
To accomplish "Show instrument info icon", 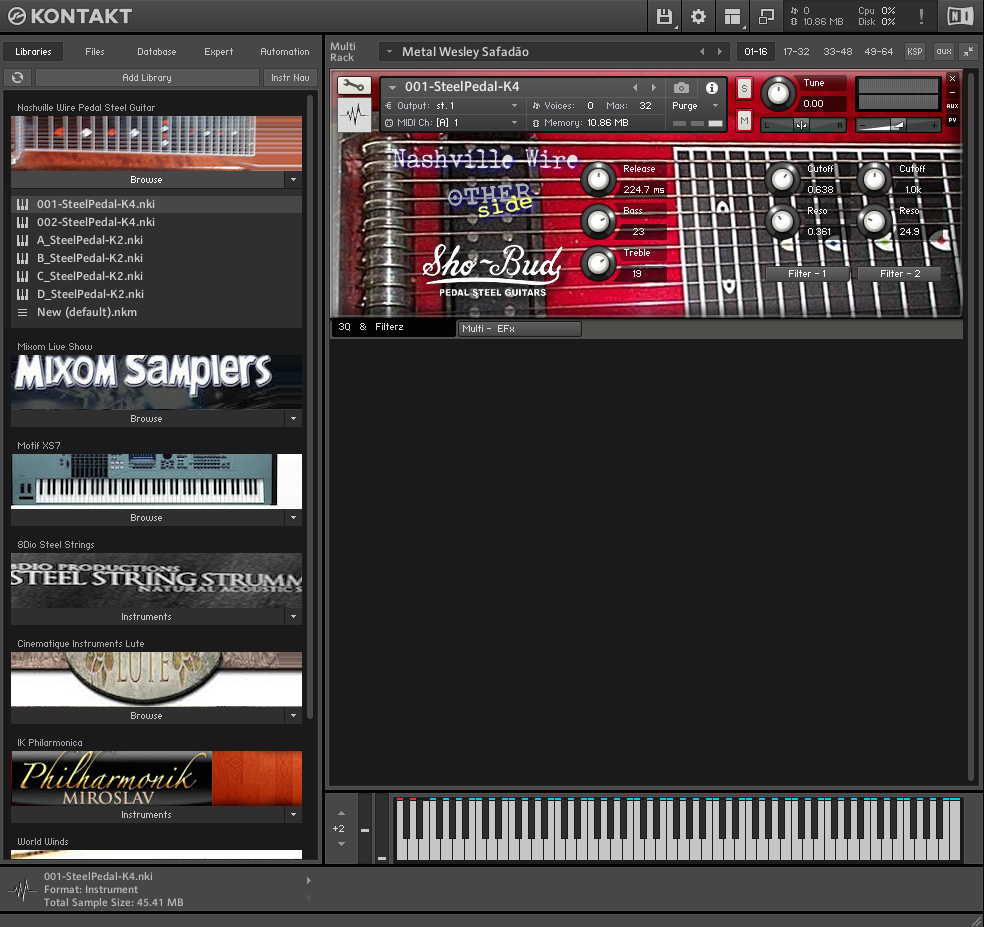I will [x=712, y=88].
